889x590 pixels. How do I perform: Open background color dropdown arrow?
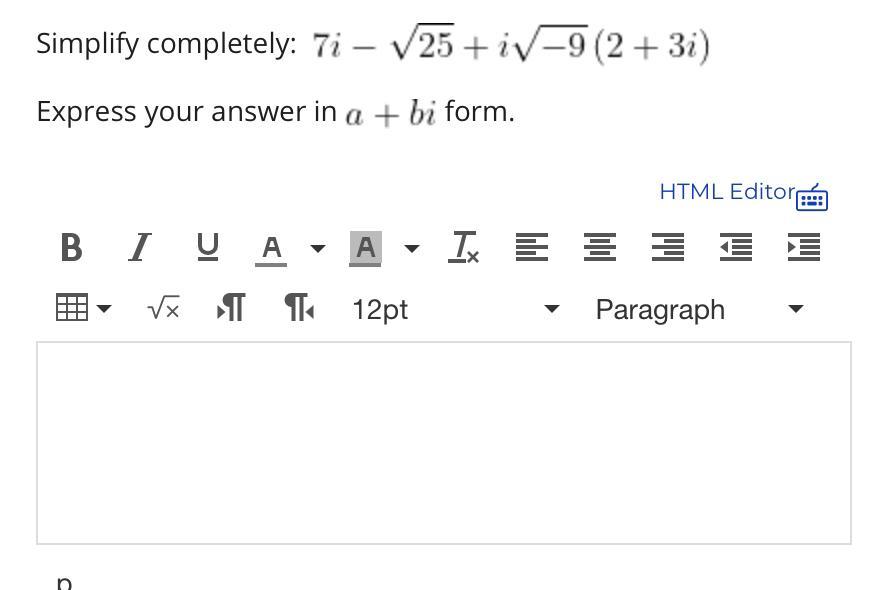click(411, 248)
